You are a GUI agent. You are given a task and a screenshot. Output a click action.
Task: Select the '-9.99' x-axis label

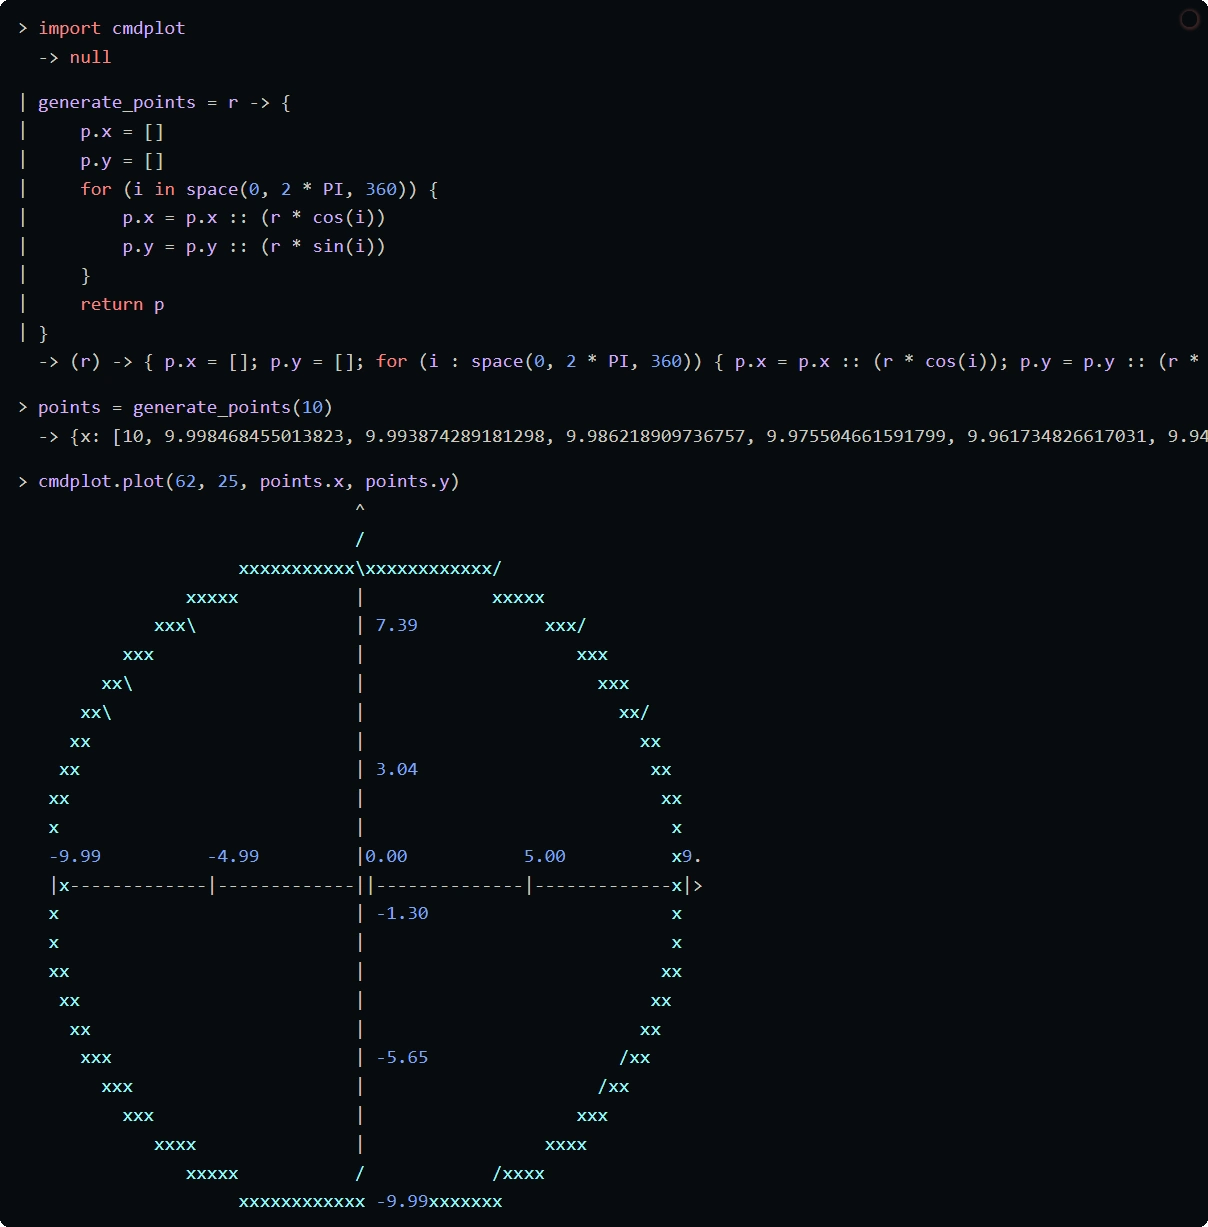coord(75,855)
